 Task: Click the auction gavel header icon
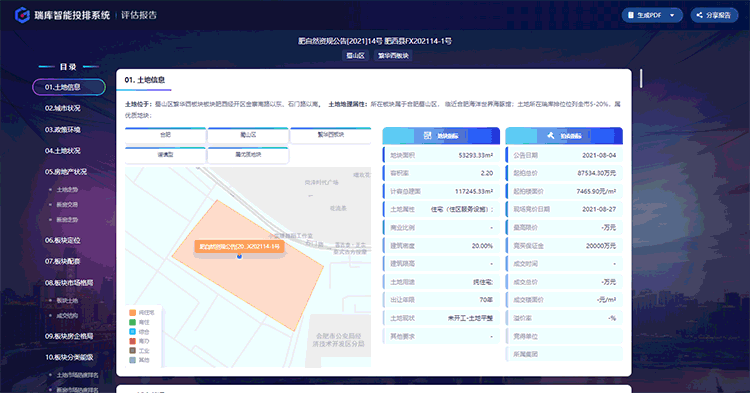coord(551,136)
